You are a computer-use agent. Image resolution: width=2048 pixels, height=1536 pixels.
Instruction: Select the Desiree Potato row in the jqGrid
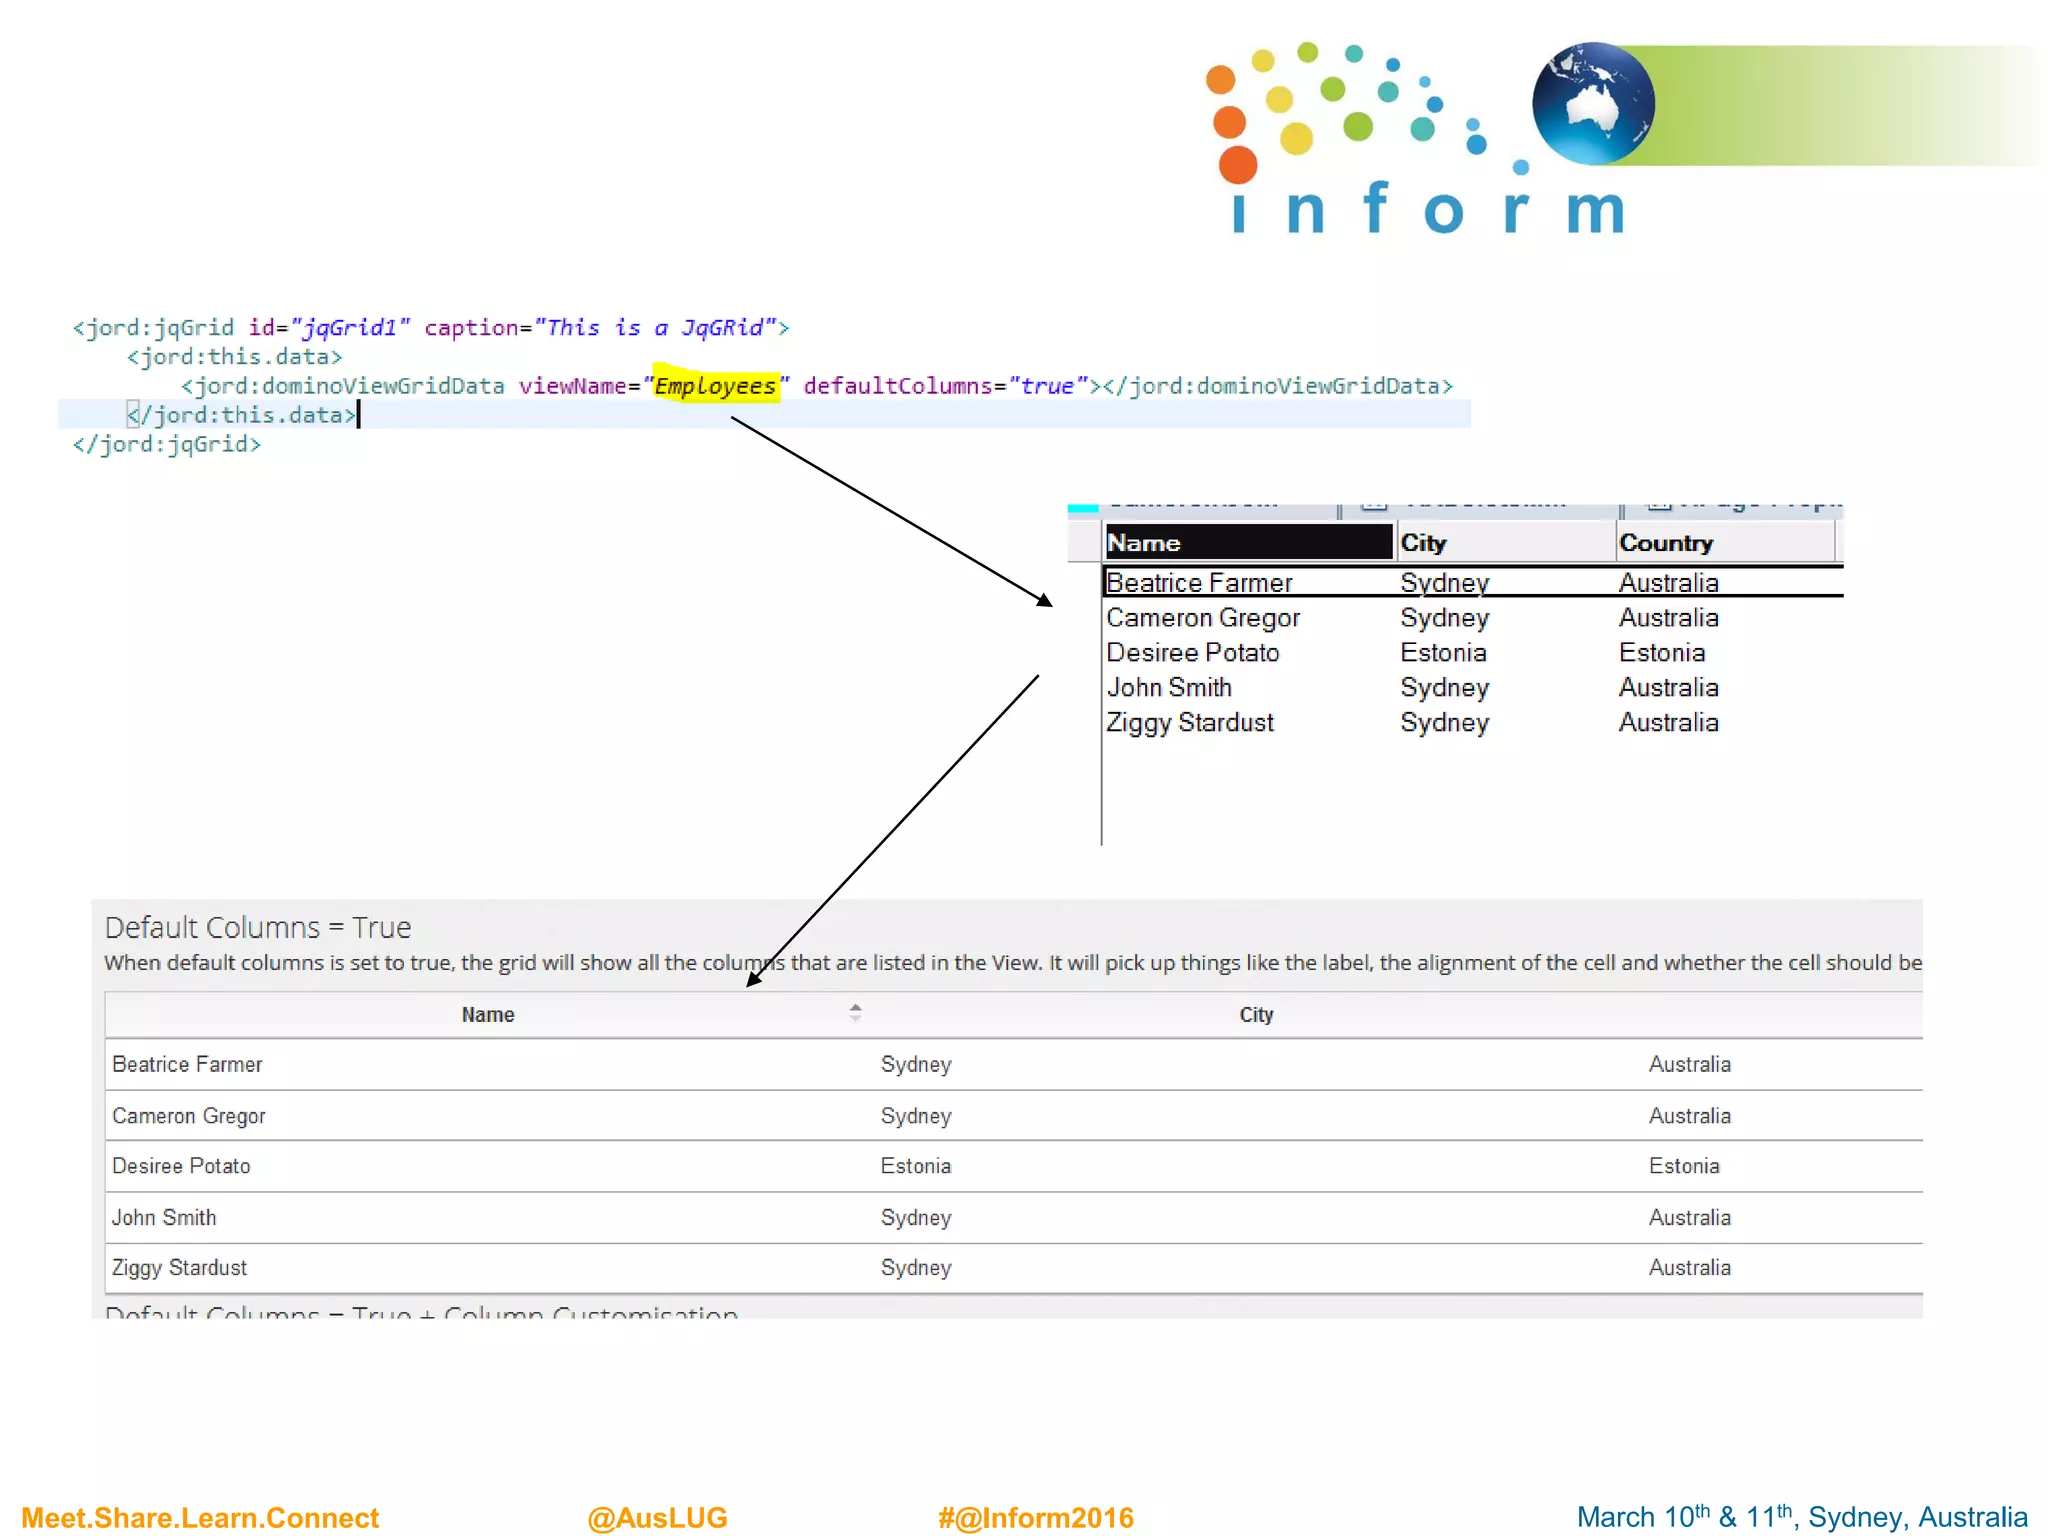tap(181, 1166)
